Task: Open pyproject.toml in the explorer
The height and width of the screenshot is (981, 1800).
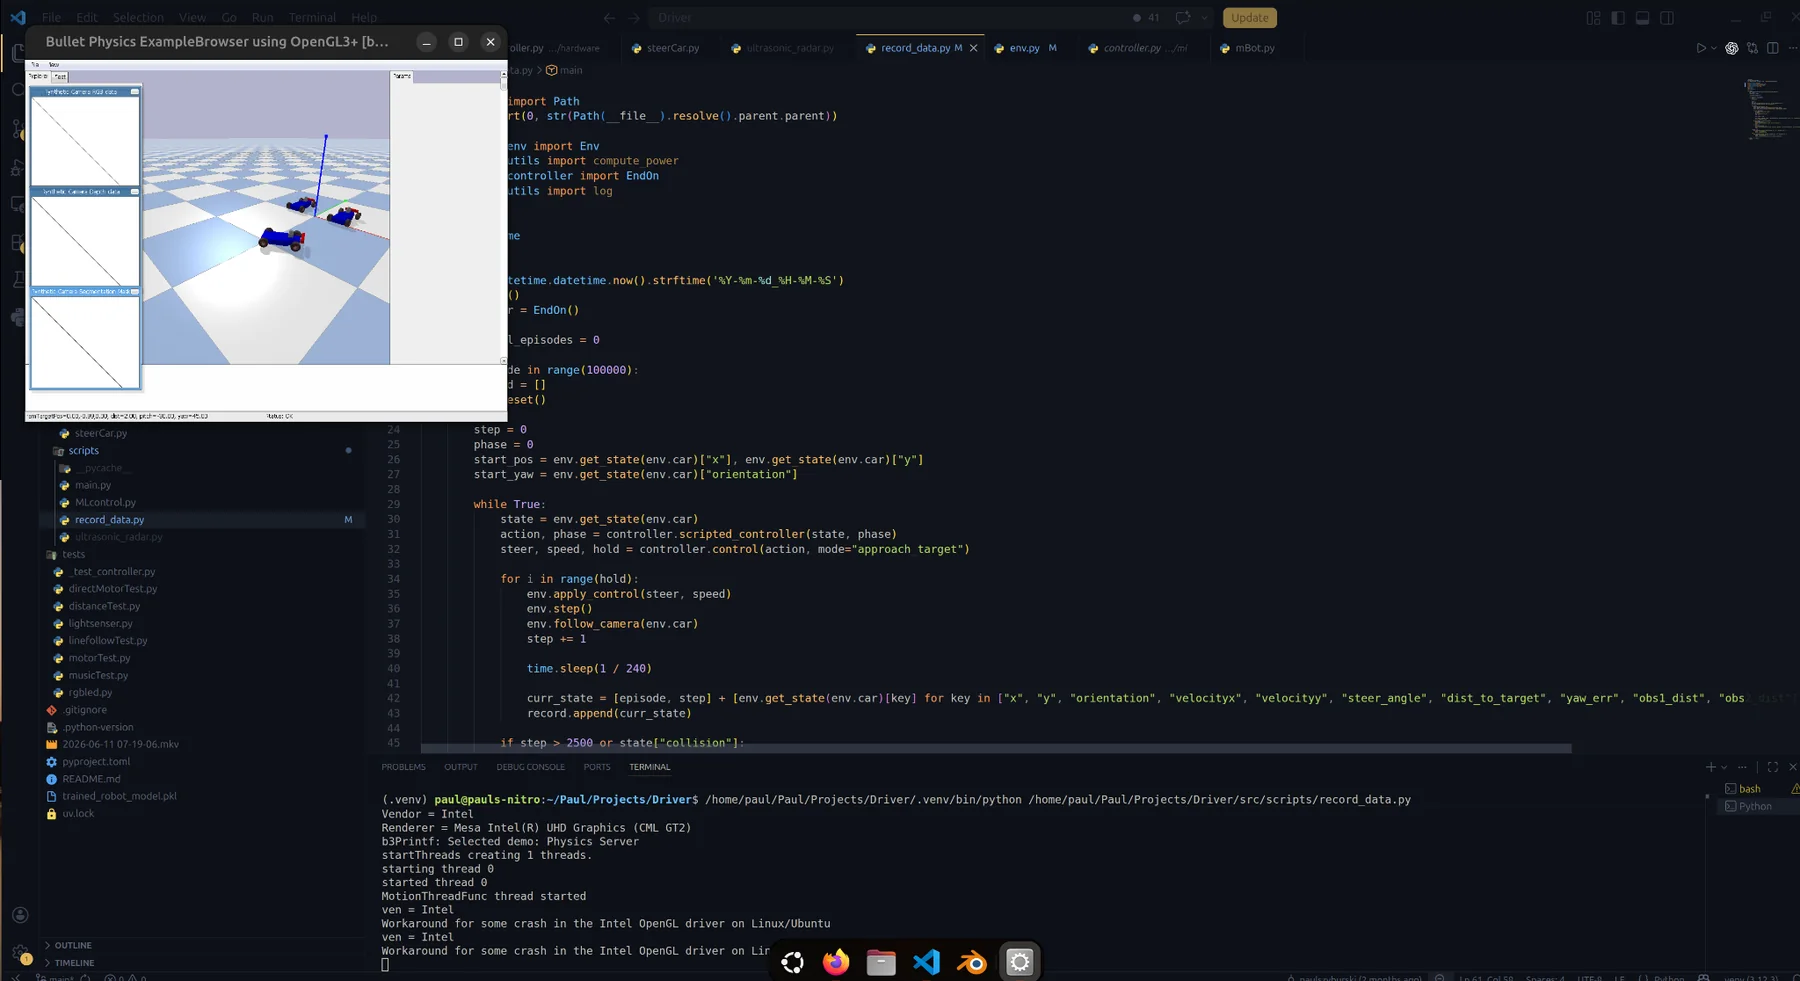Action: pyautogui.click(x=203, y=761)
